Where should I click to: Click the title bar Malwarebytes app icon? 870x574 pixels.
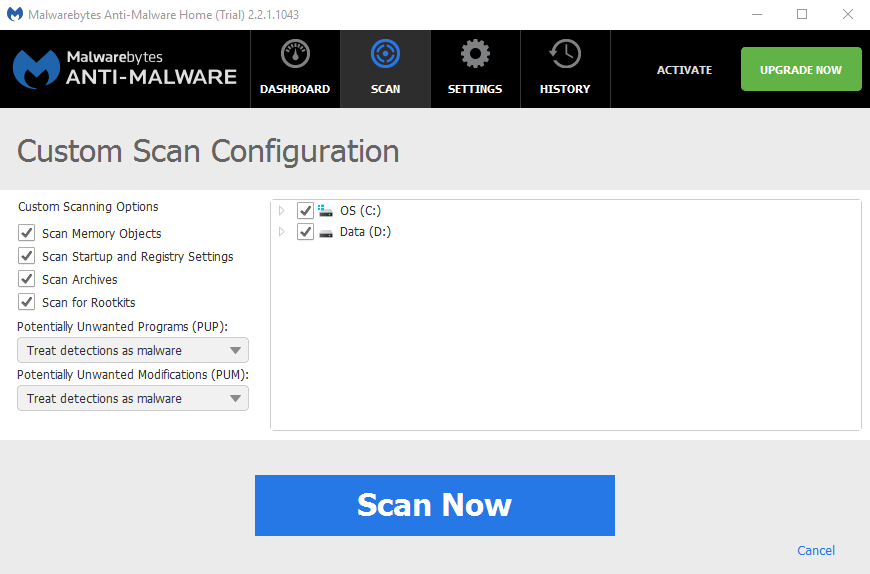14,14
